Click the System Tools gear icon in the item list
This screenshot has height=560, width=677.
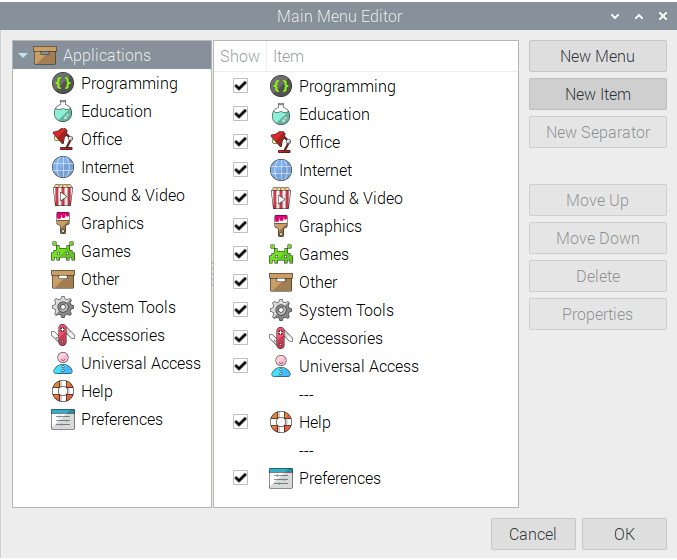tap(281, 310)
